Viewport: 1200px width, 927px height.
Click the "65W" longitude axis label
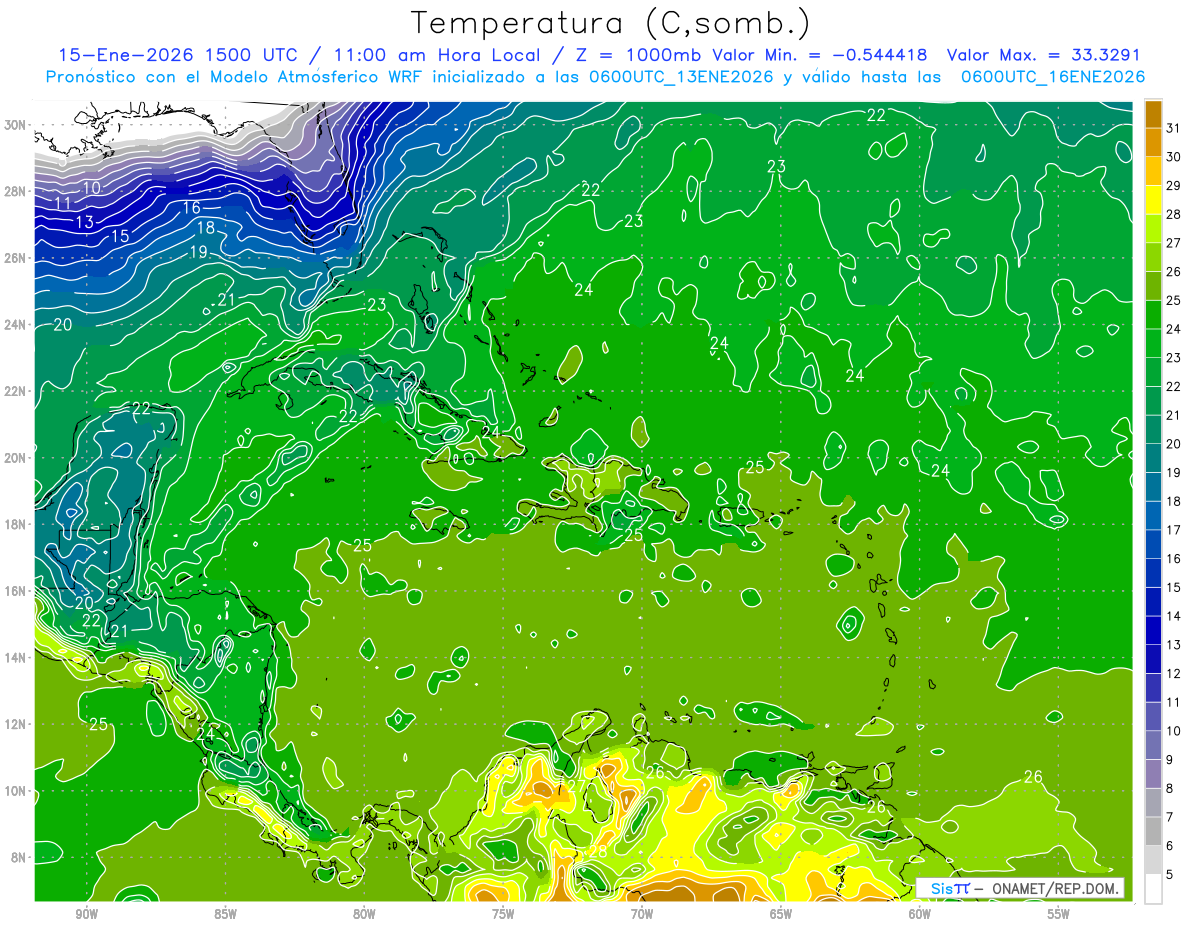(781, 915)
